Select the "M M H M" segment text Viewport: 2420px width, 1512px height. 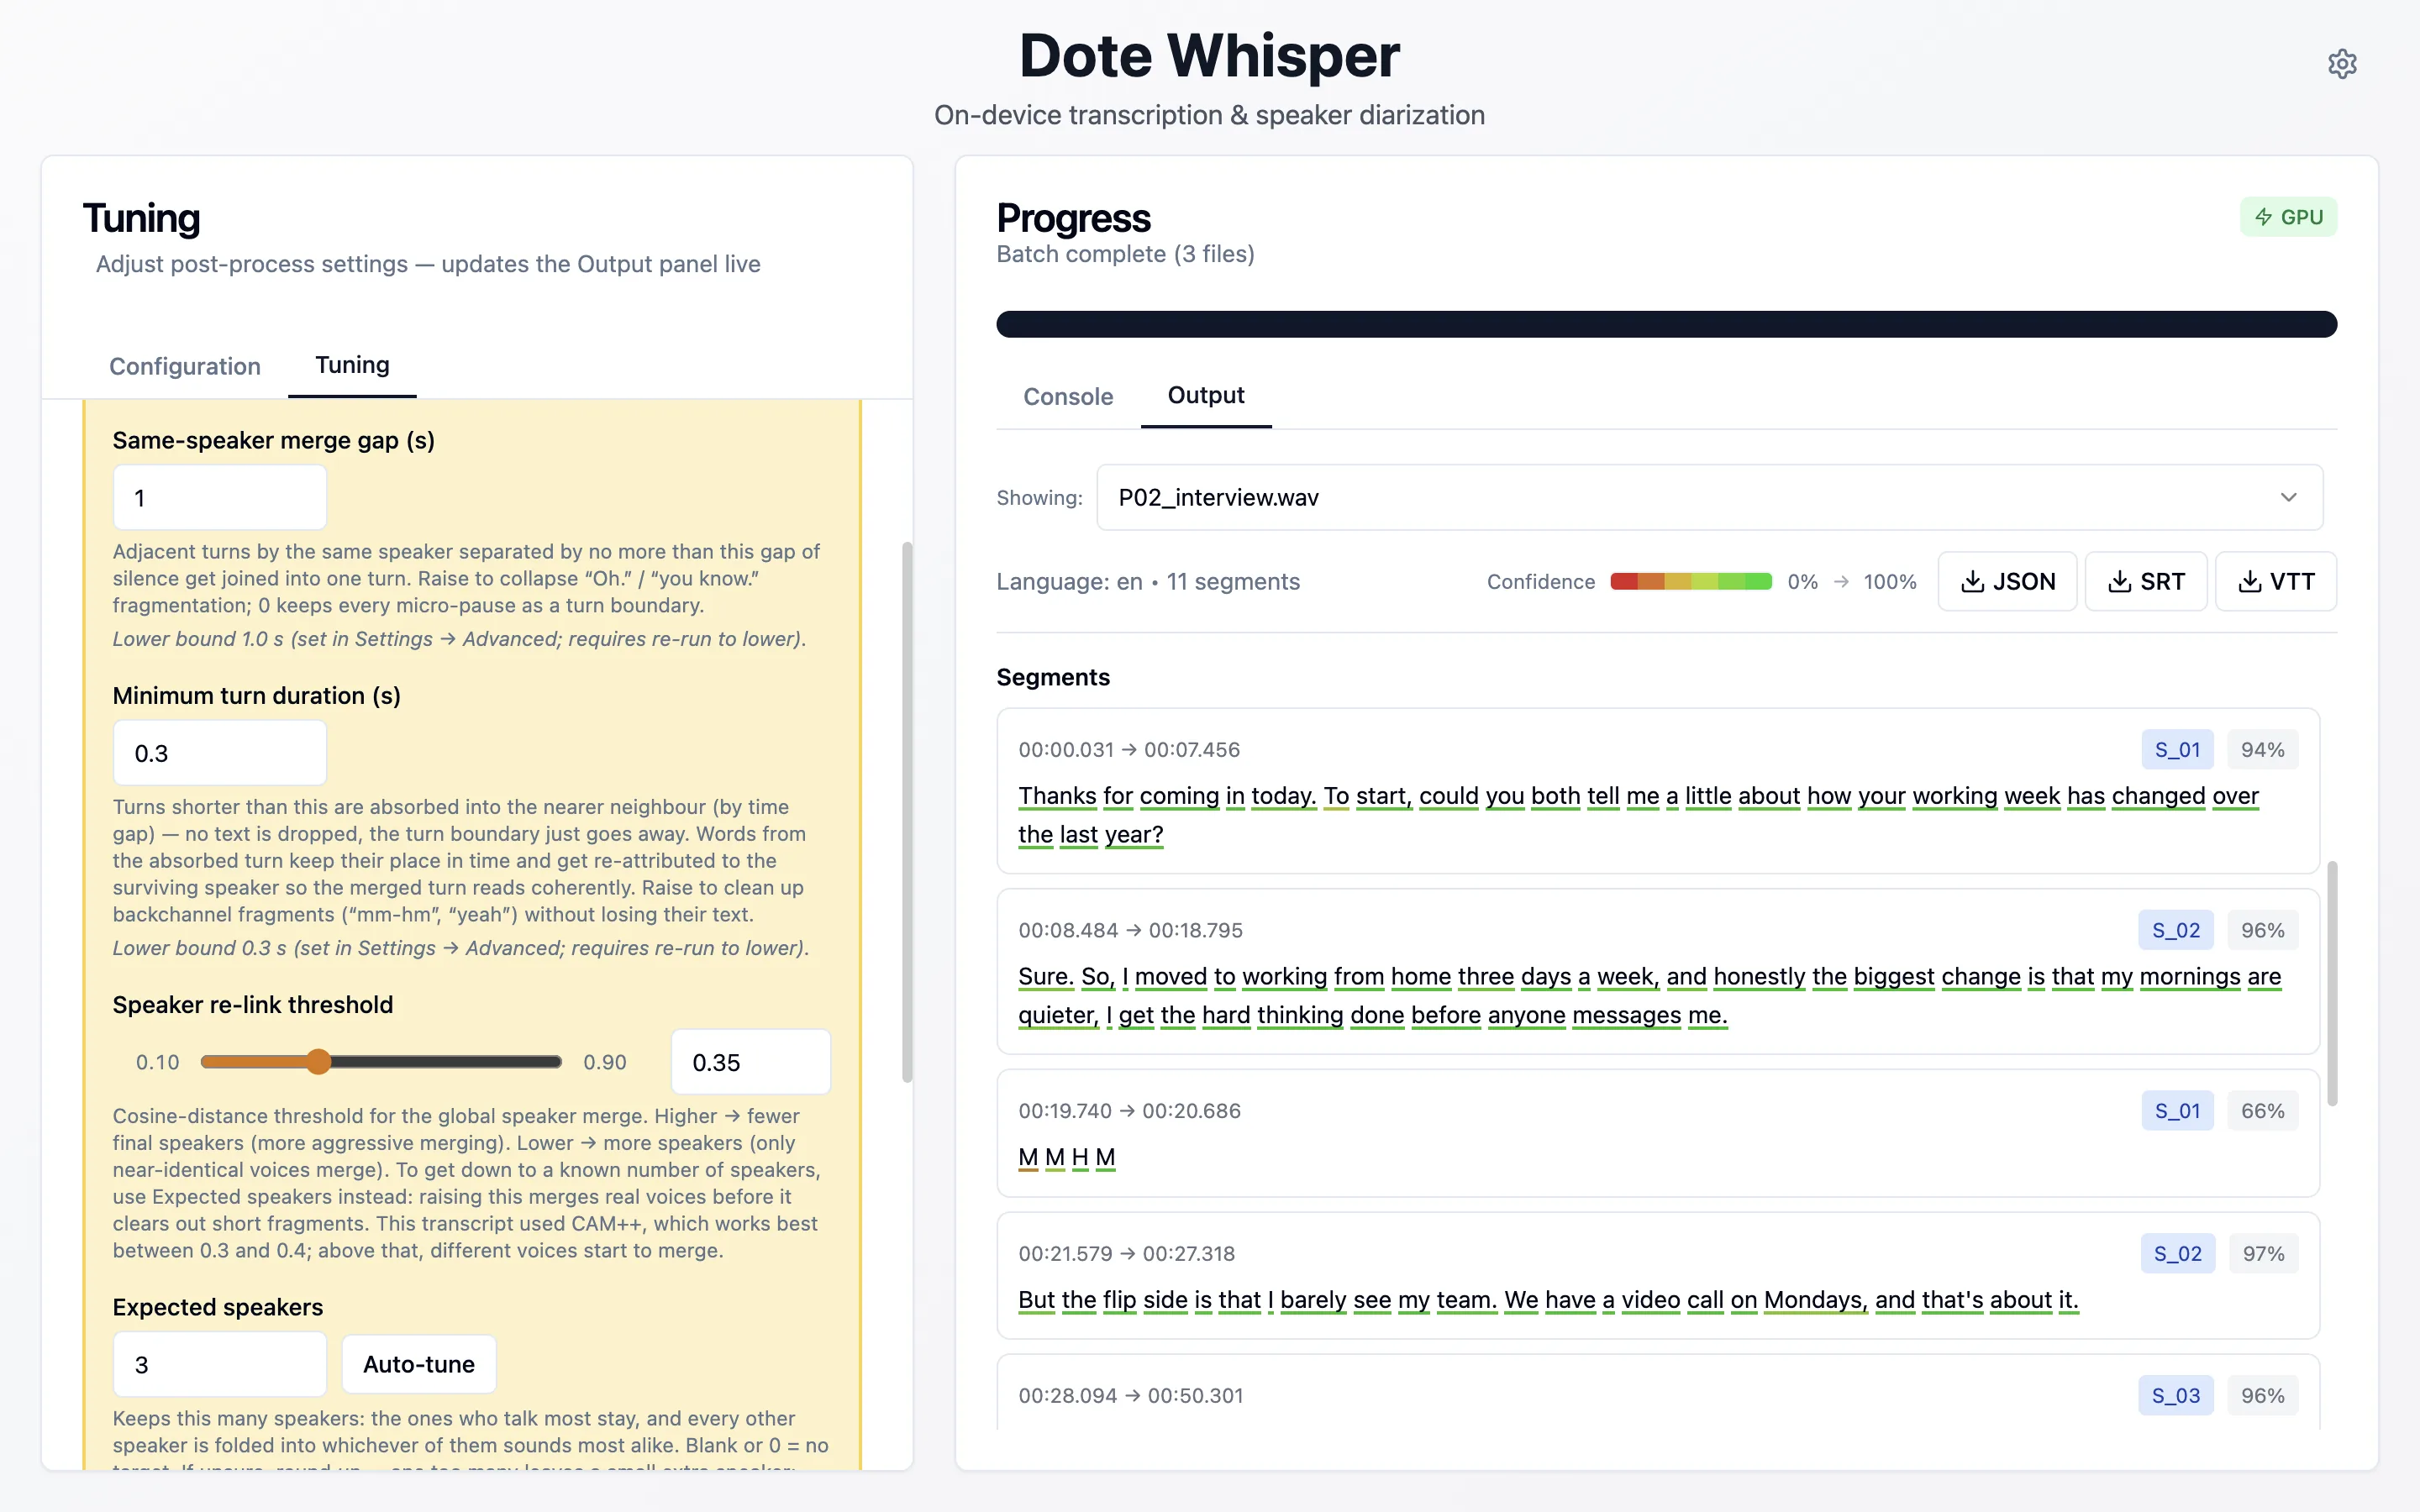(x=1066, y=1157)
